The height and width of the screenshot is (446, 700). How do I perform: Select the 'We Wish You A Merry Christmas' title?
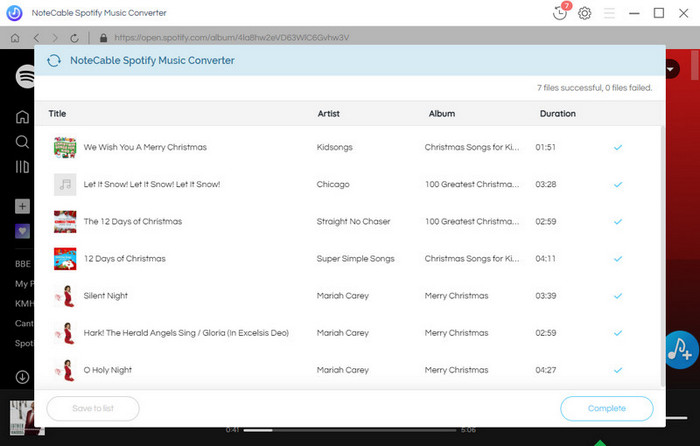145,147
